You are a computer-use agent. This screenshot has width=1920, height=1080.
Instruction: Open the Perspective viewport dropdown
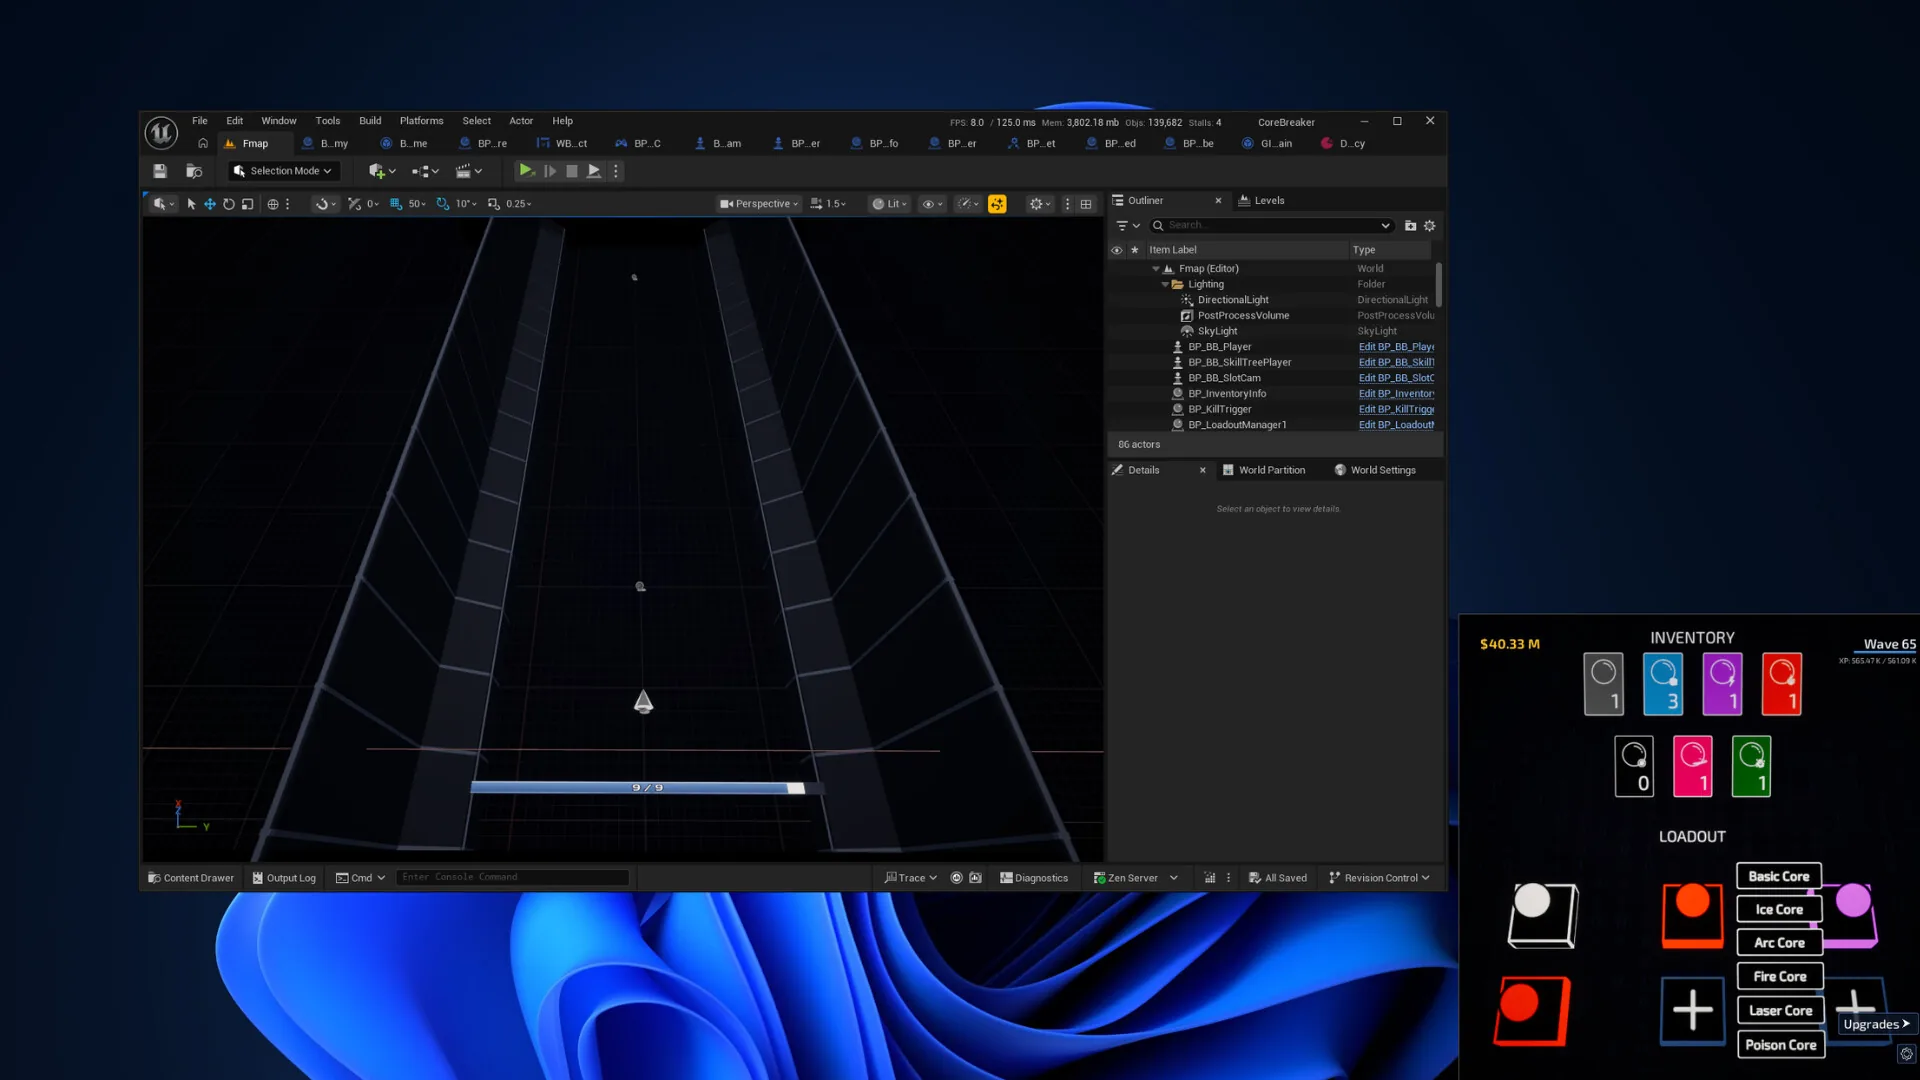759,204
